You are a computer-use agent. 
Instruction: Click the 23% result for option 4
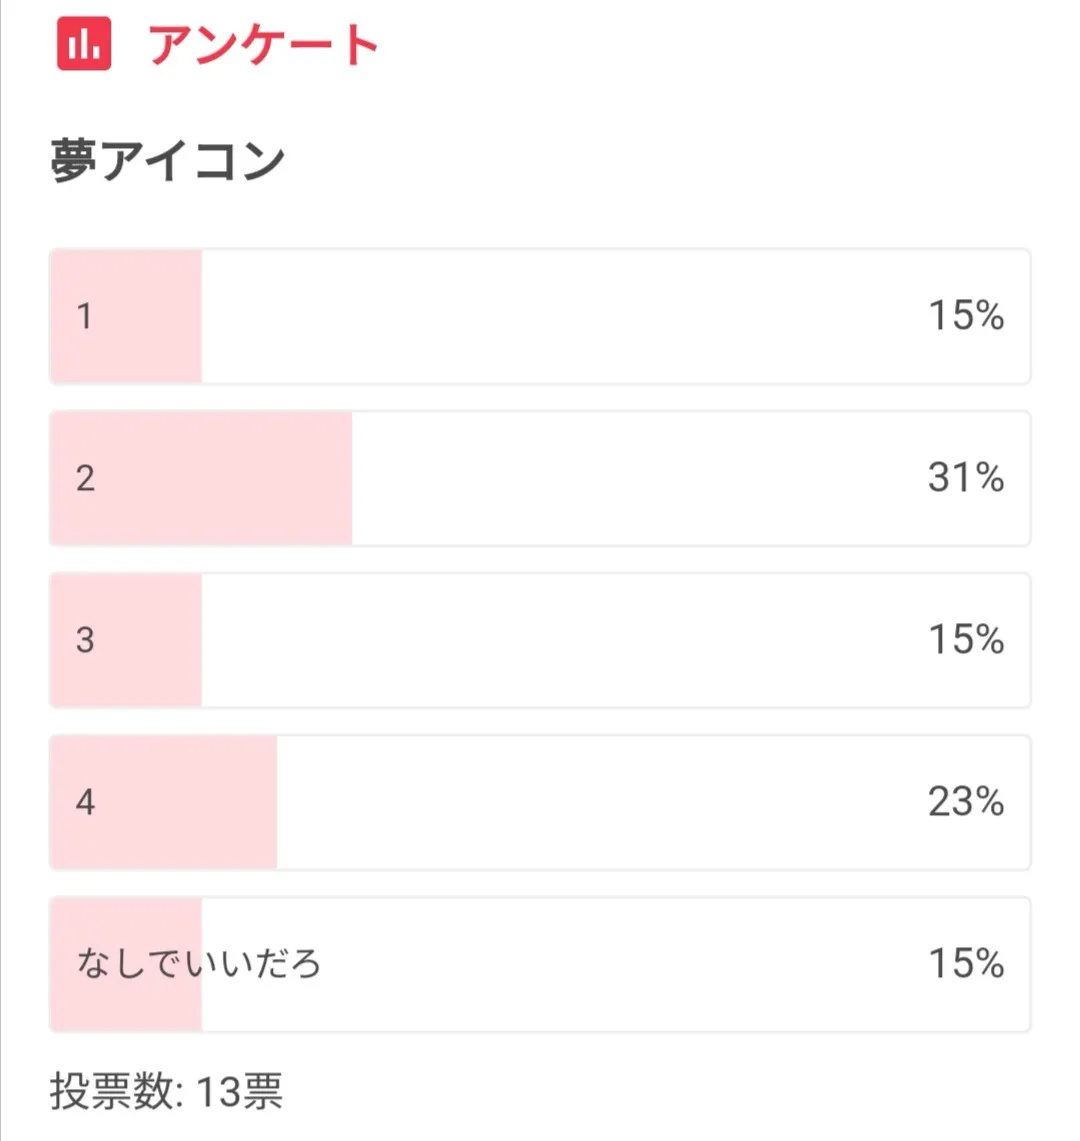[x=965, y=802]
